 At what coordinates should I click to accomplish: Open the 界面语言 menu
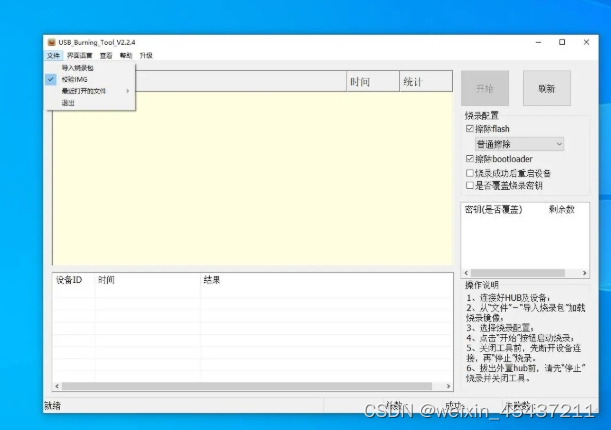click(x=79, y=56)
